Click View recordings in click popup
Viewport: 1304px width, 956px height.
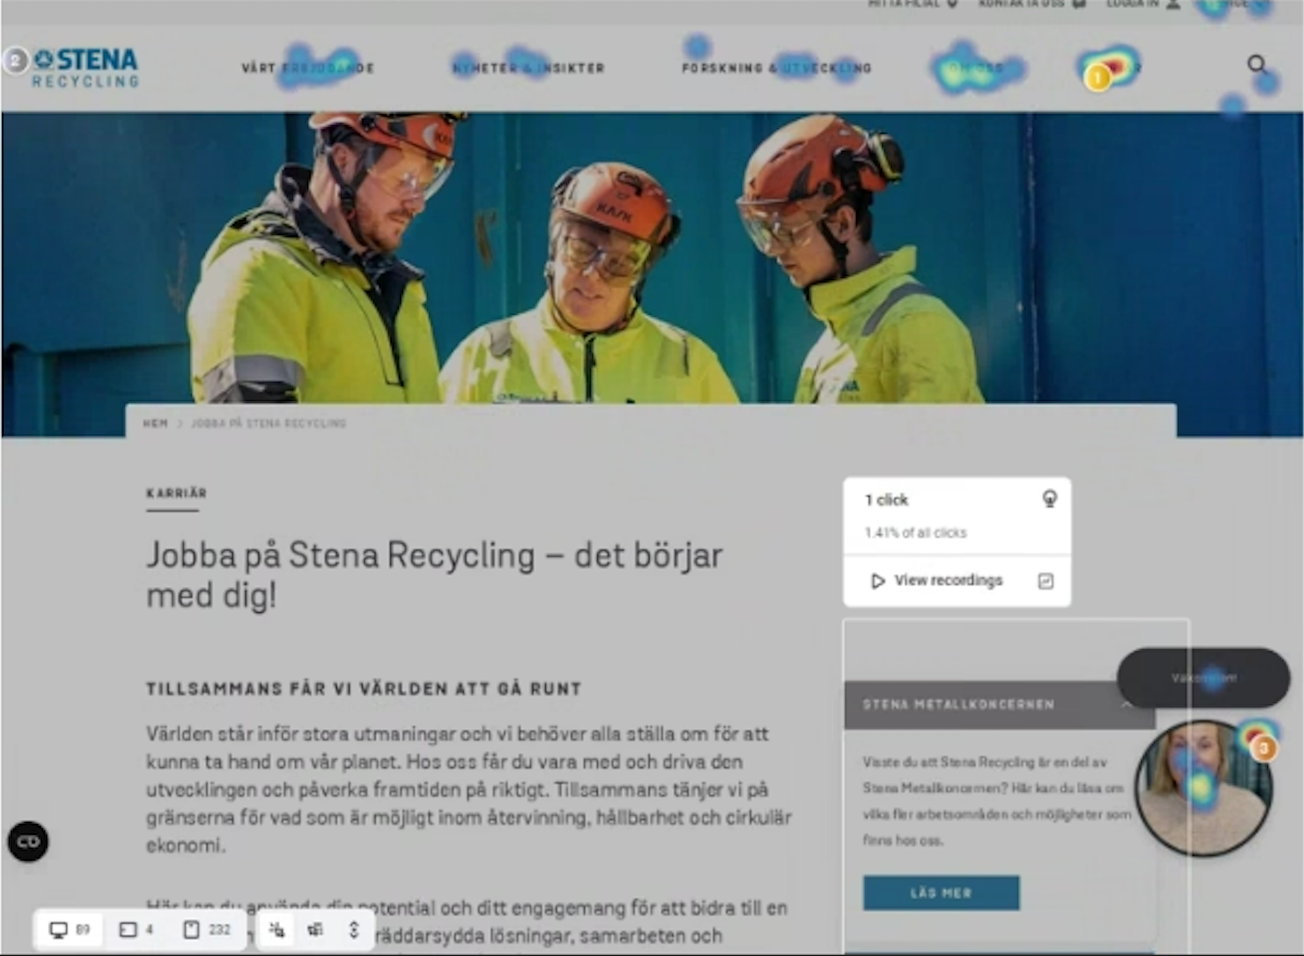[x=948, y=580]
